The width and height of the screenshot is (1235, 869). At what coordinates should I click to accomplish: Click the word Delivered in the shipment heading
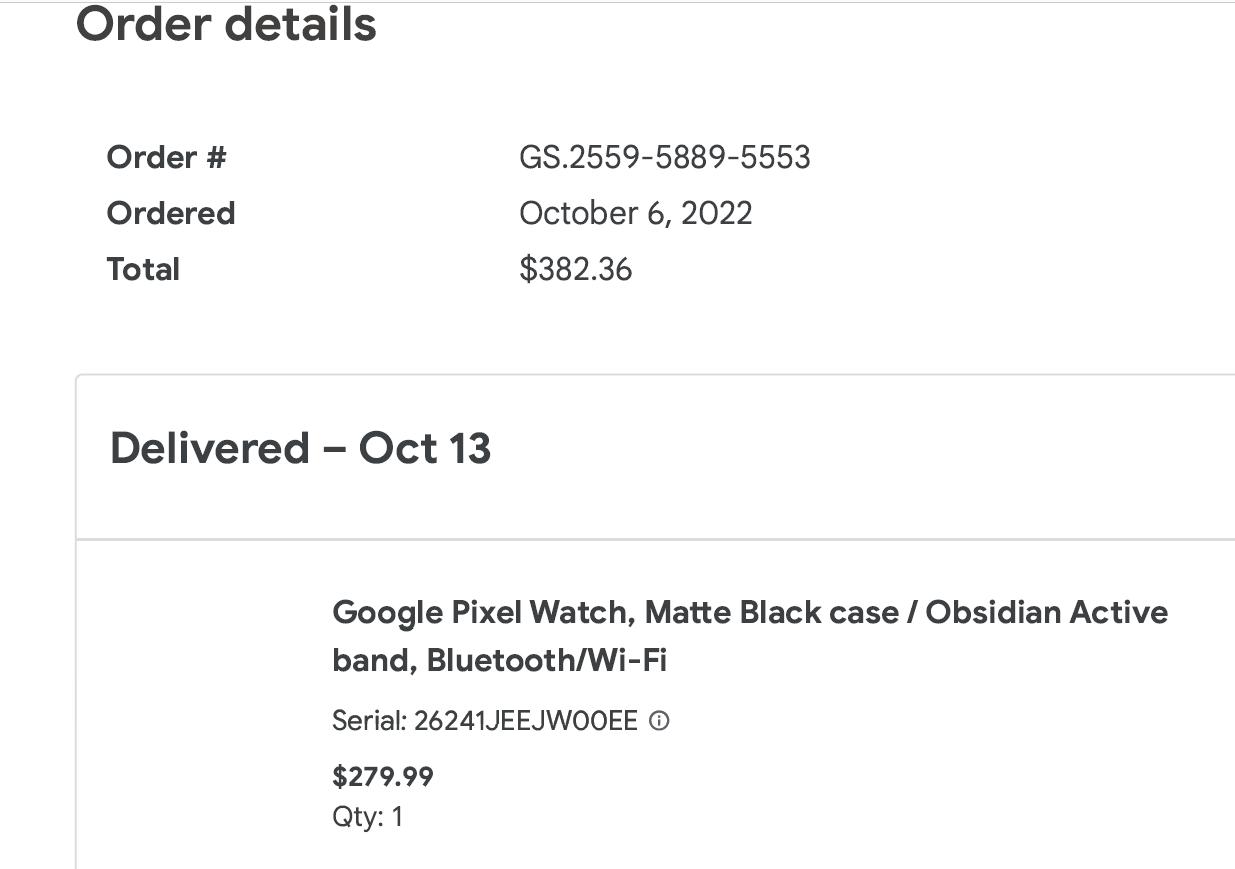pos(210,448)
